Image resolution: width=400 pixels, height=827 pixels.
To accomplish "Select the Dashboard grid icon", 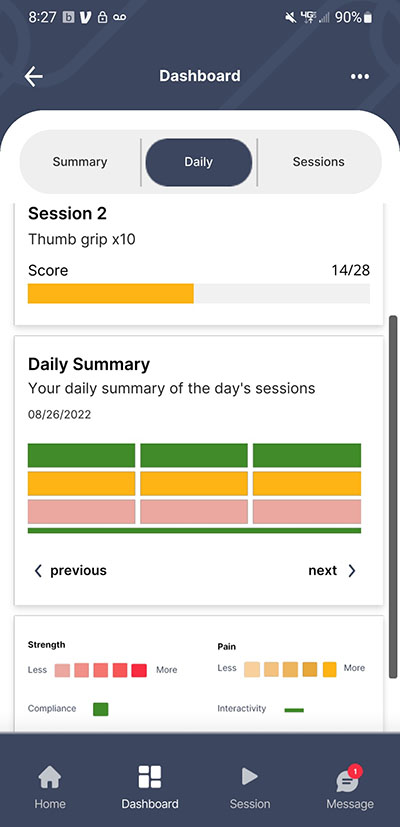I will click(x=150, y=777).
